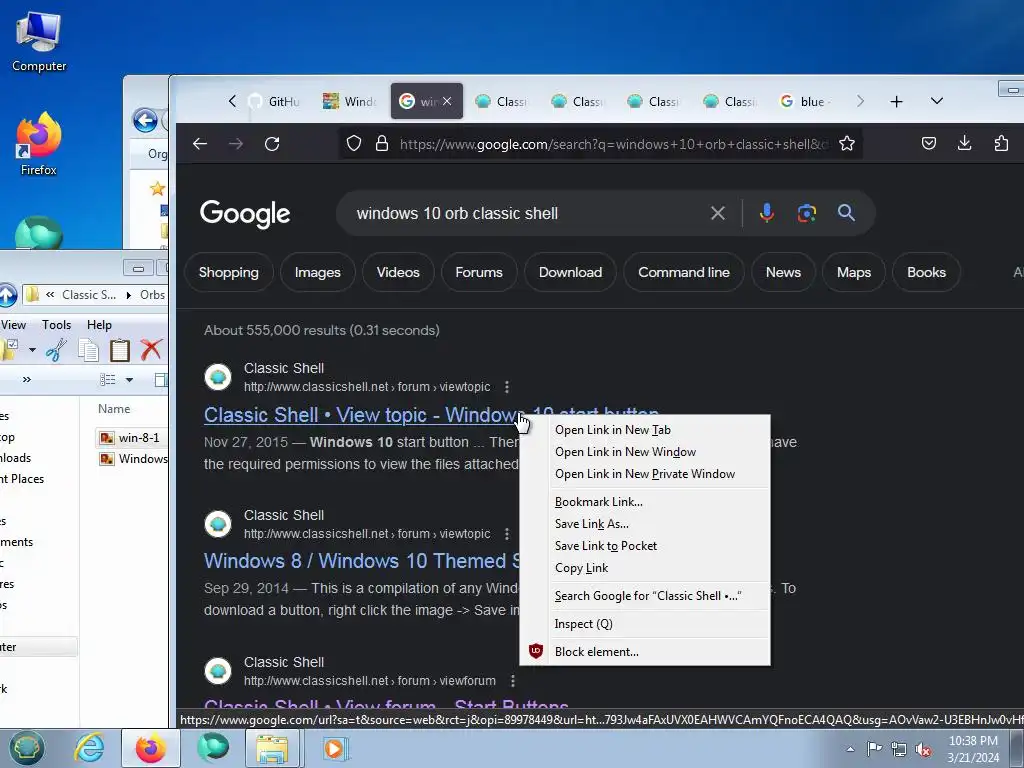The image size is (1024, 768).
Task: Open Computer desktop icon
Action: 39,41
